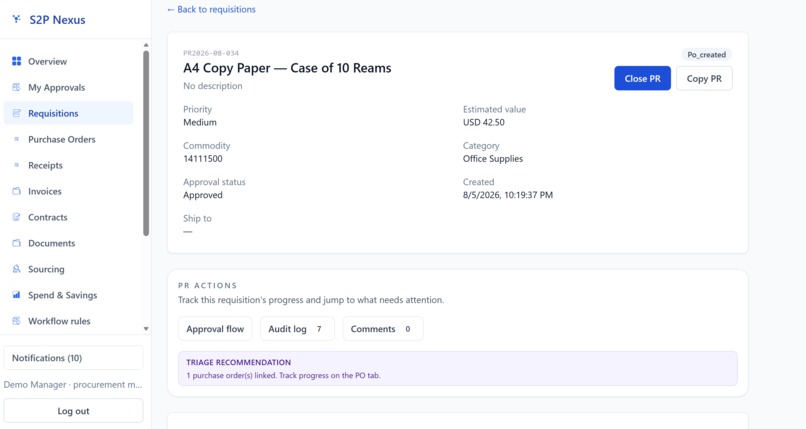The image size is (806, 429).
Task: Click the commodity code 14111500
Action: pos(203,159)
